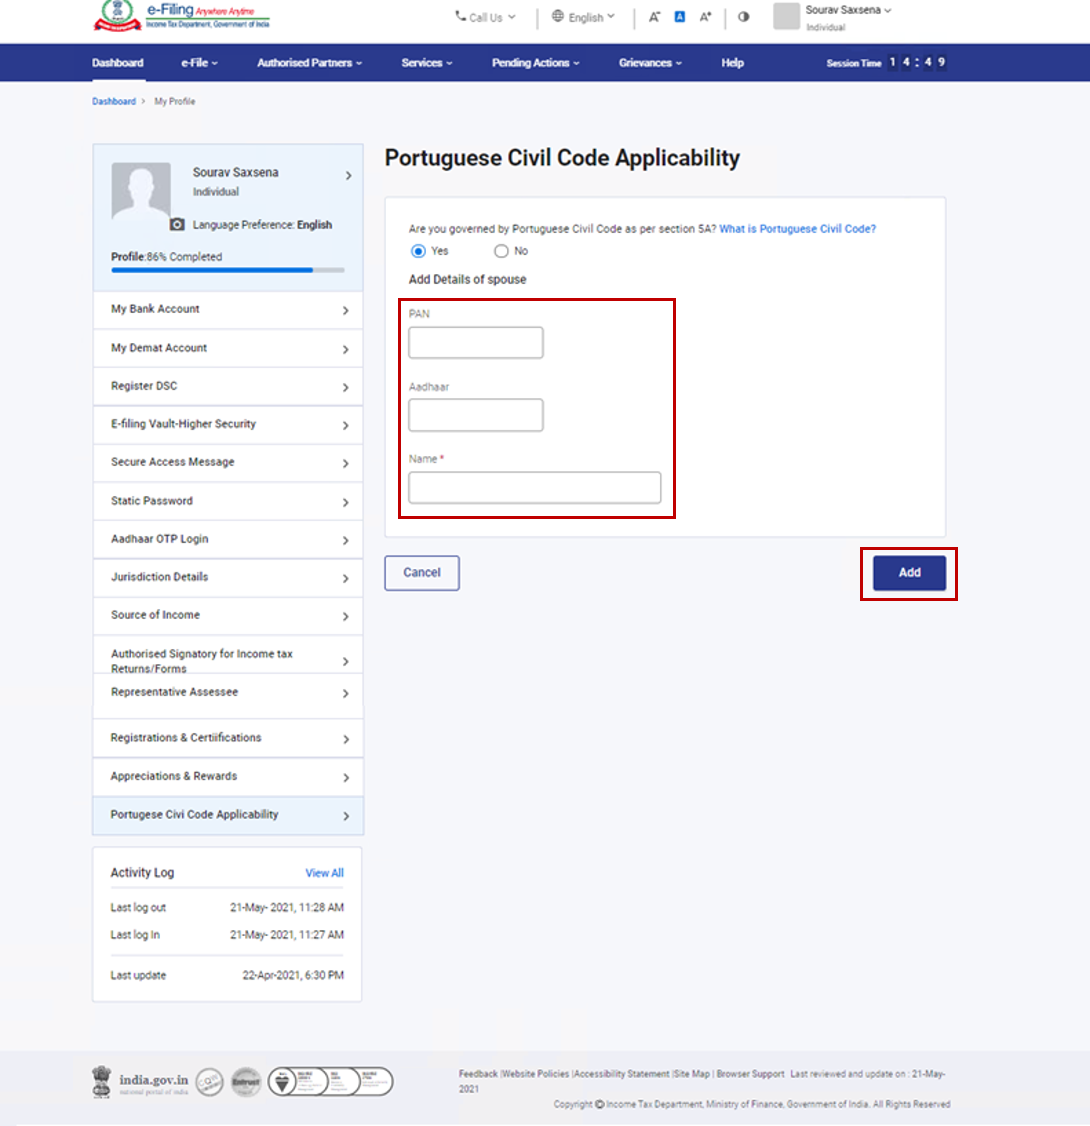Select Yes for Portuguese Civil Code

418,251
